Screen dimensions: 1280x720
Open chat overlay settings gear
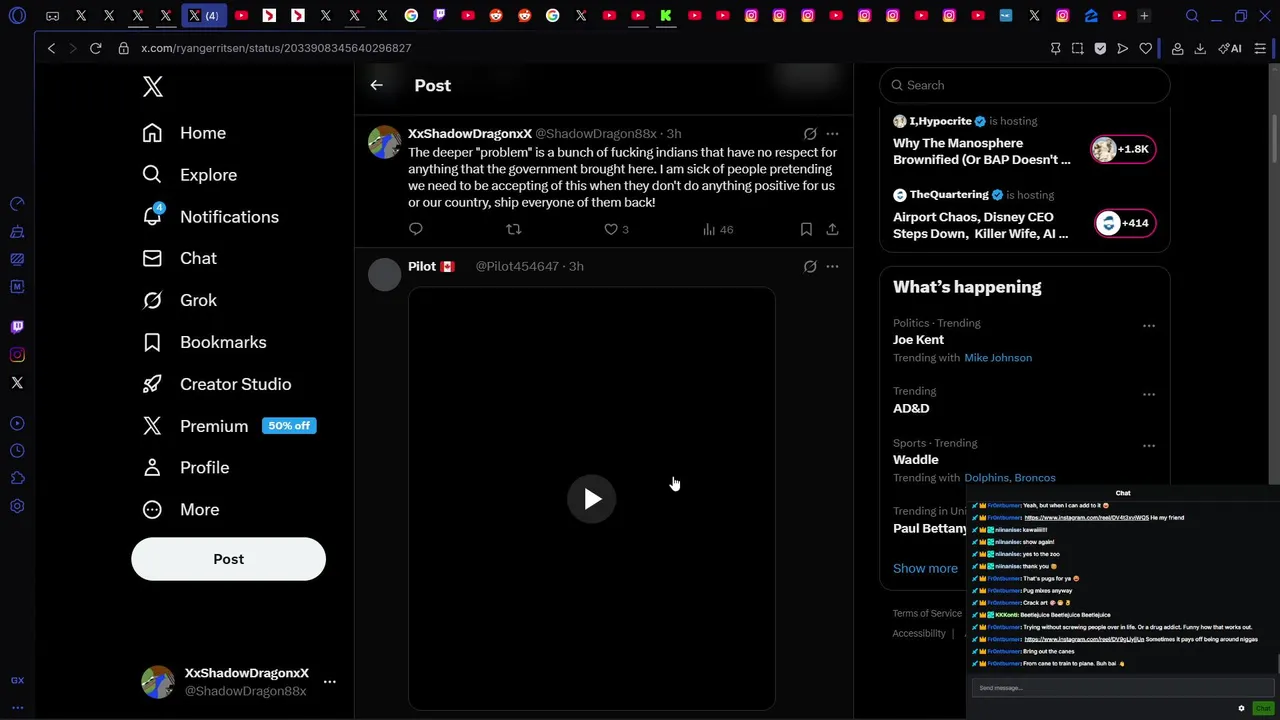tap(1241, 708)
